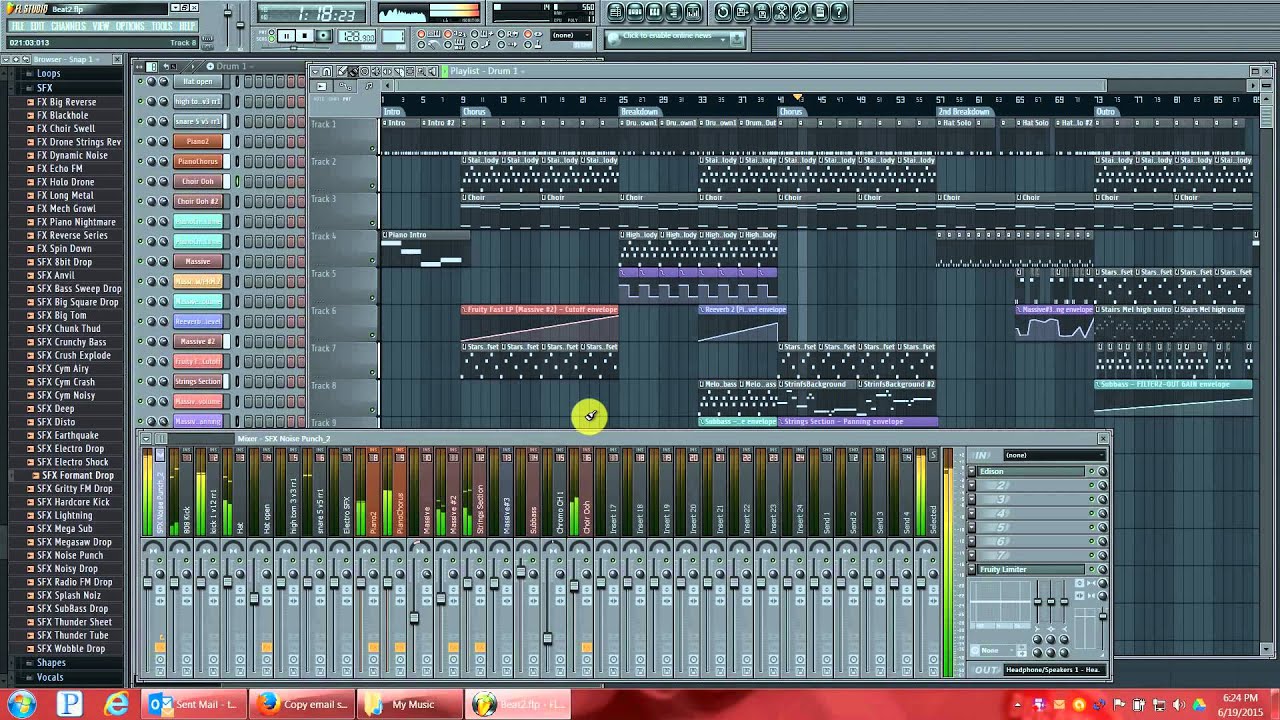1280x720 pixels.
Task: Toggle effect slot 2 enable LED
Action: point(1092,485)
